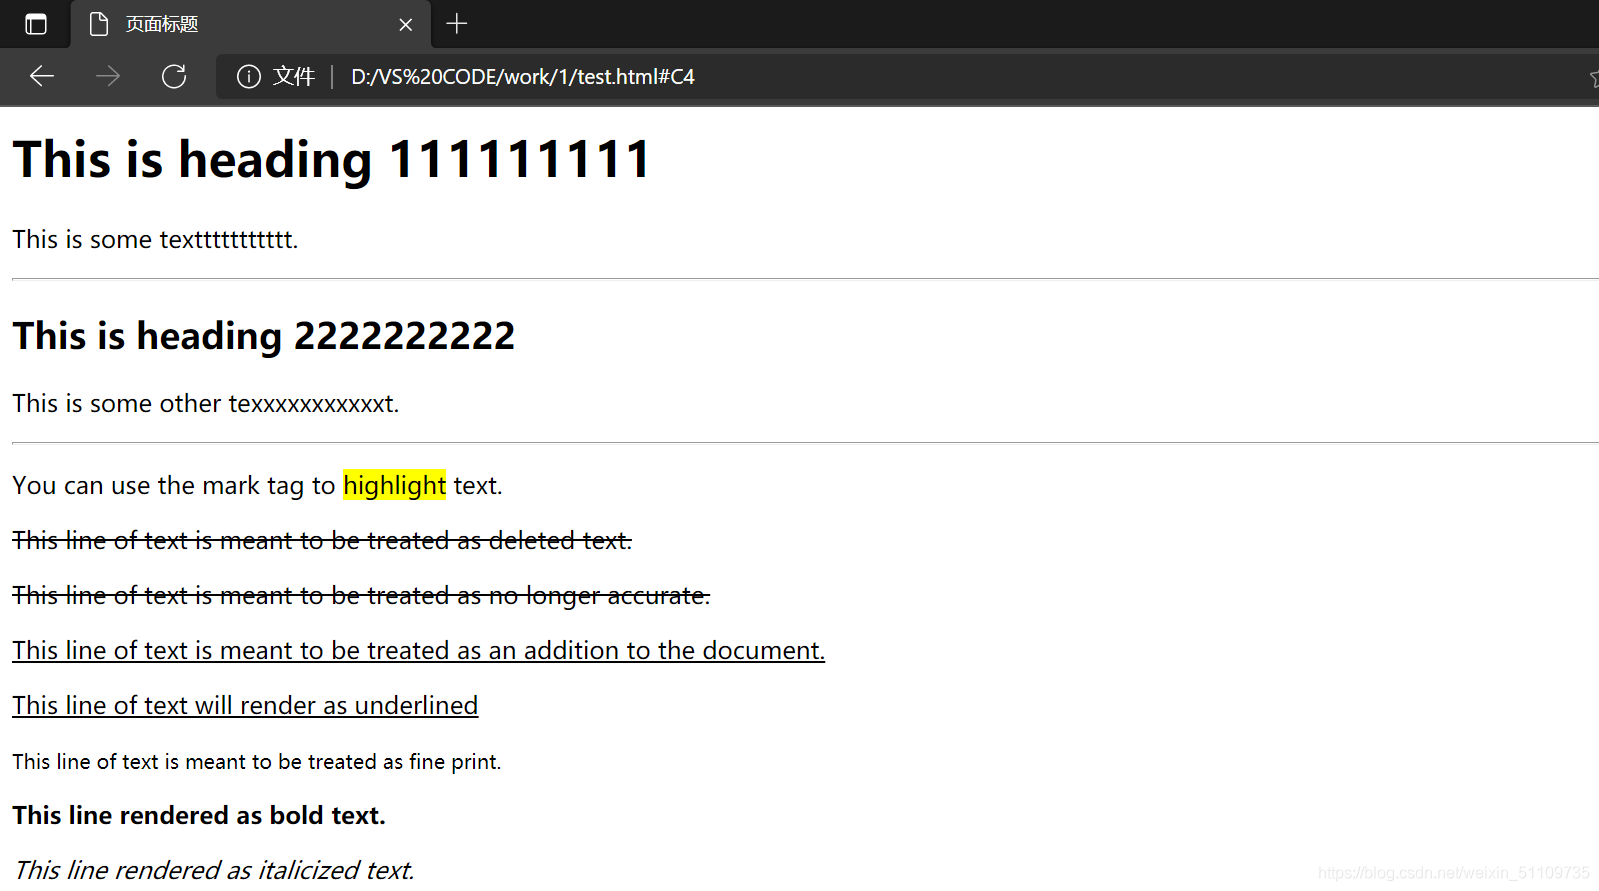Click the 'rendered as italicized text' line
Image resolution: width=1599 pixels, height=891 pixels.
tap(214, 870)
